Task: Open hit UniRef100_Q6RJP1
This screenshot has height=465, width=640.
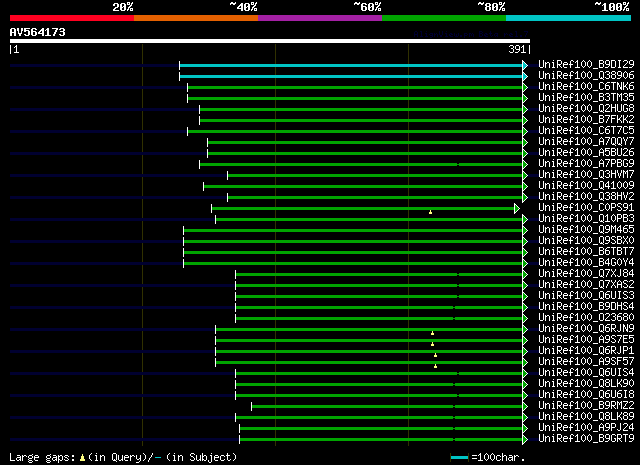Action: click(586, 351)
